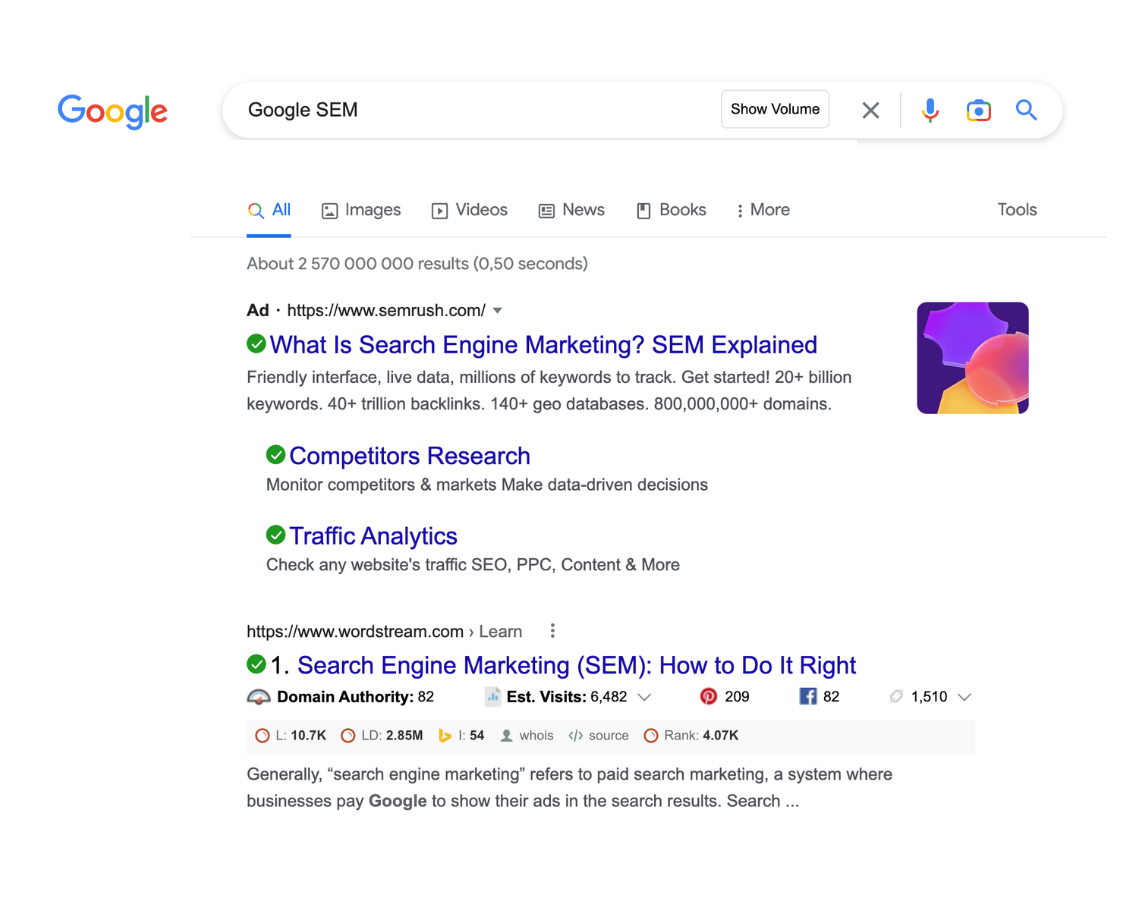Click the 'Domain Authority: 82' label
The height and width of the screenshot is (924, 1136).
[356, 697]
